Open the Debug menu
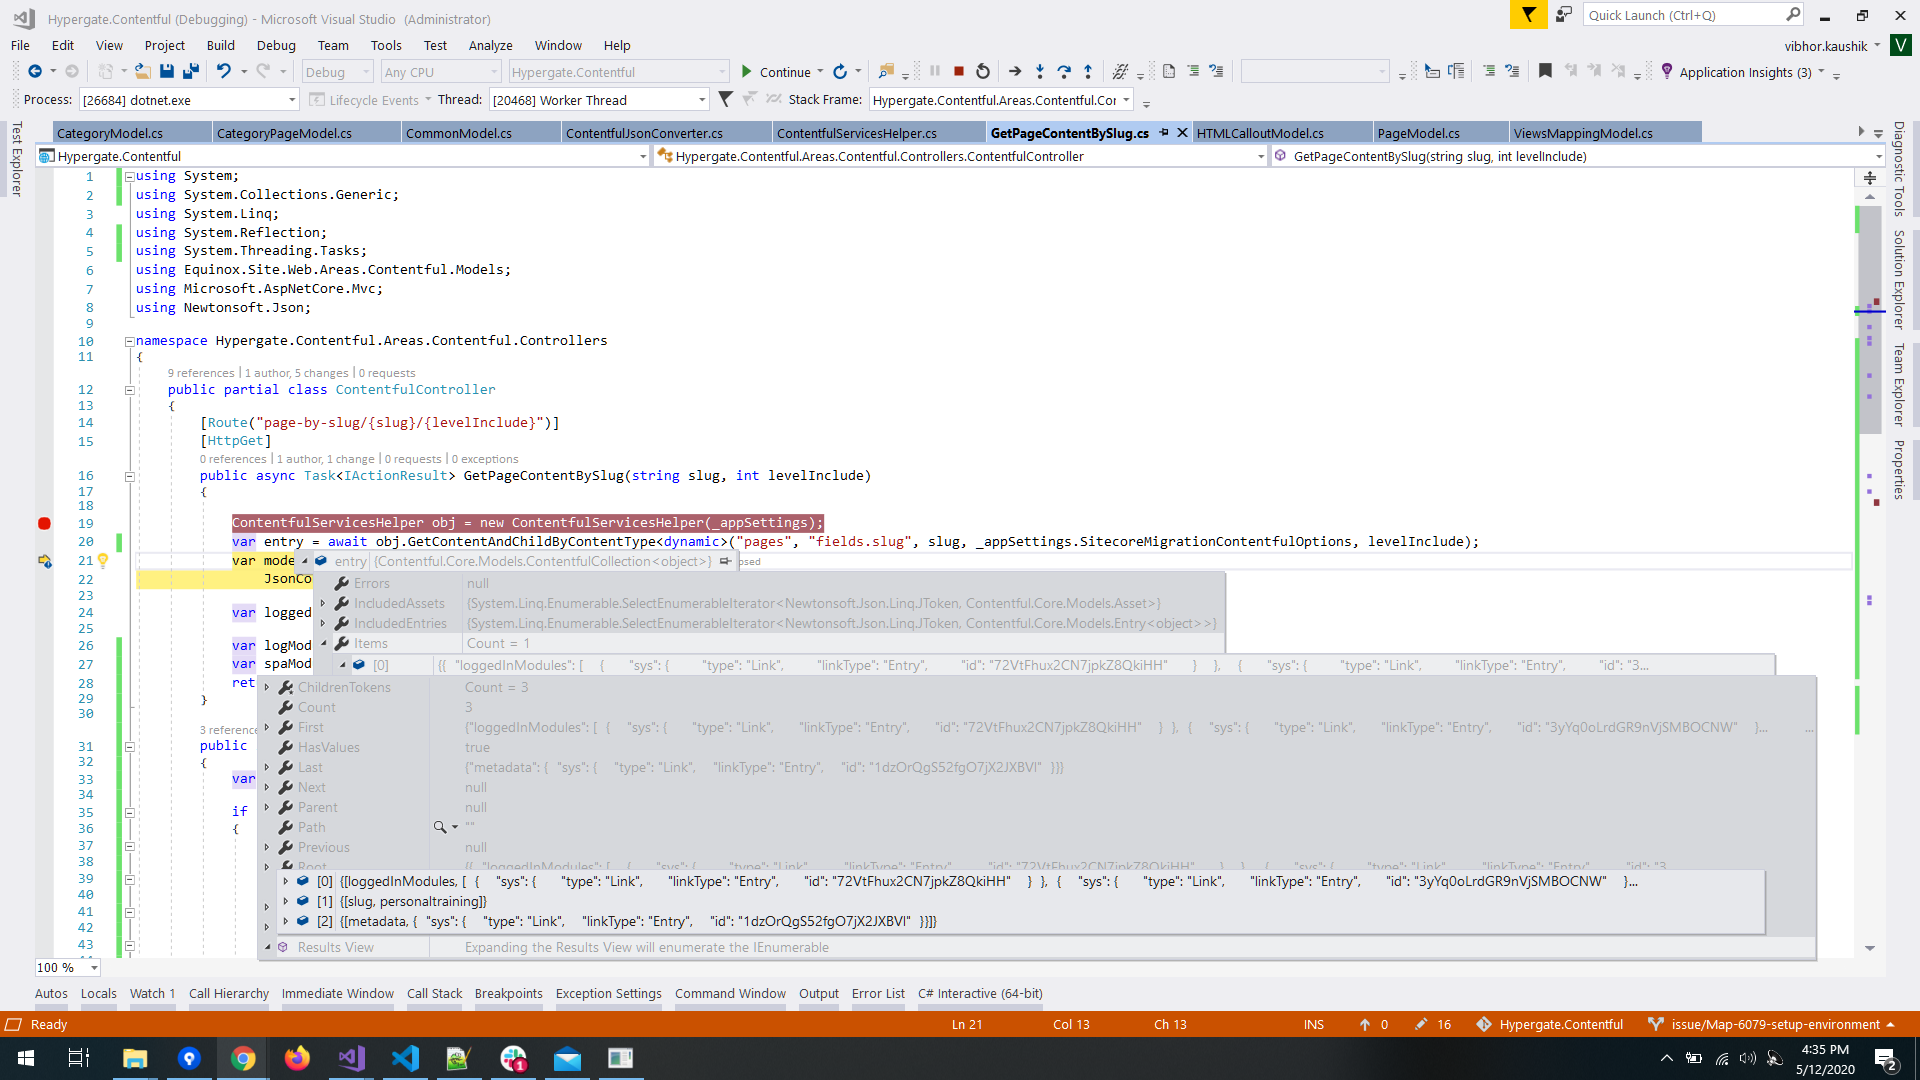 click(x=276, y=45)
